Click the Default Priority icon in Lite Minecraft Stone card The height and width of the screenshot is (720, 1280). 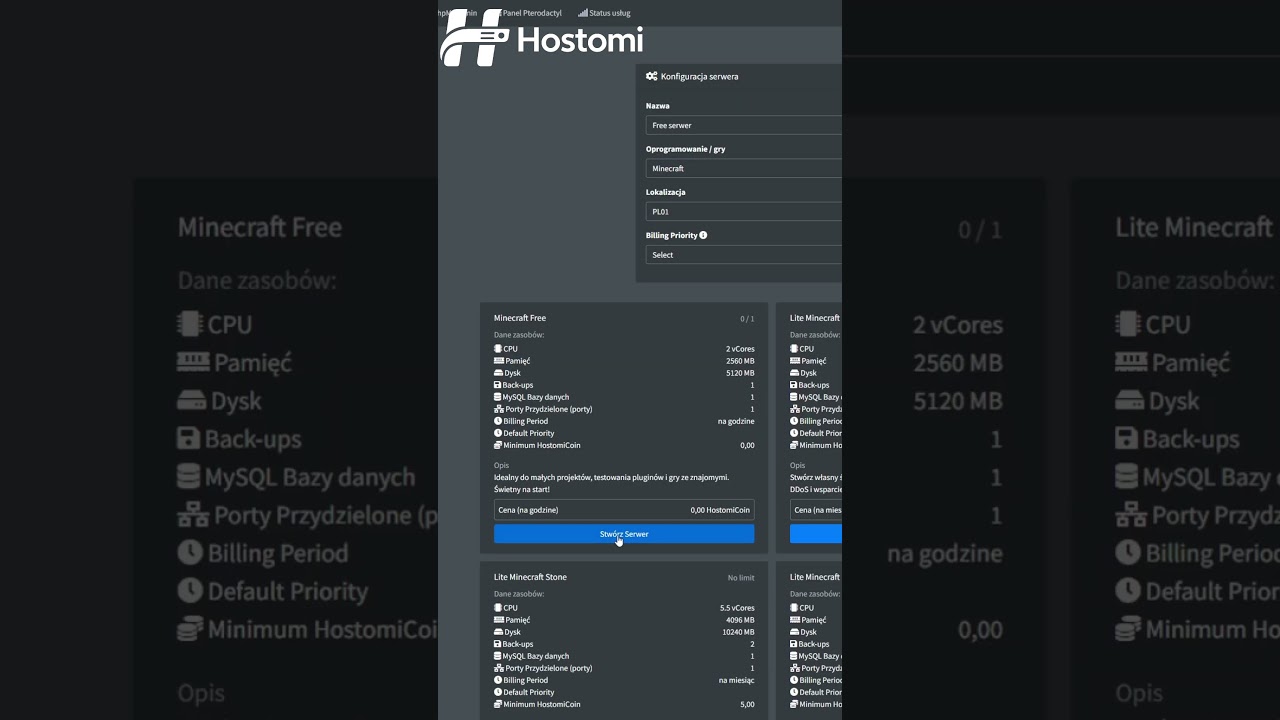coord(498,692)
